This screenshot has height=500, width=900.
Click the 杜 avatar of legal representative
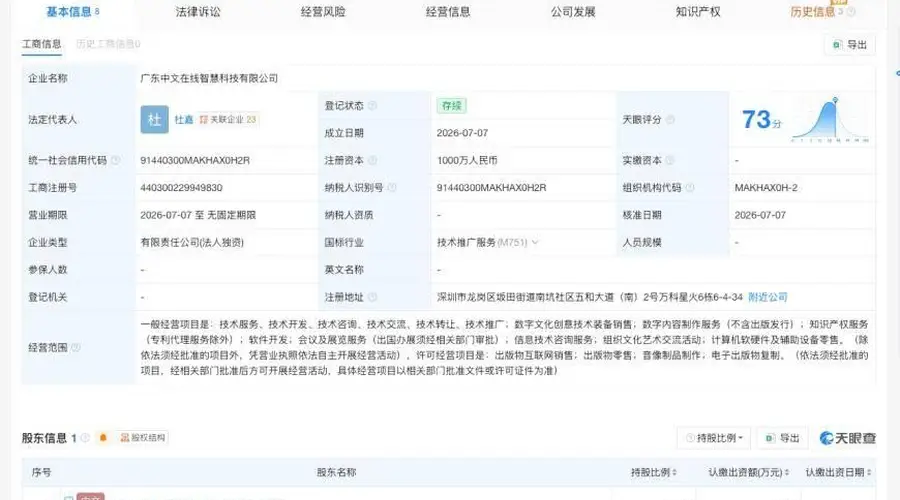point(154,119)
